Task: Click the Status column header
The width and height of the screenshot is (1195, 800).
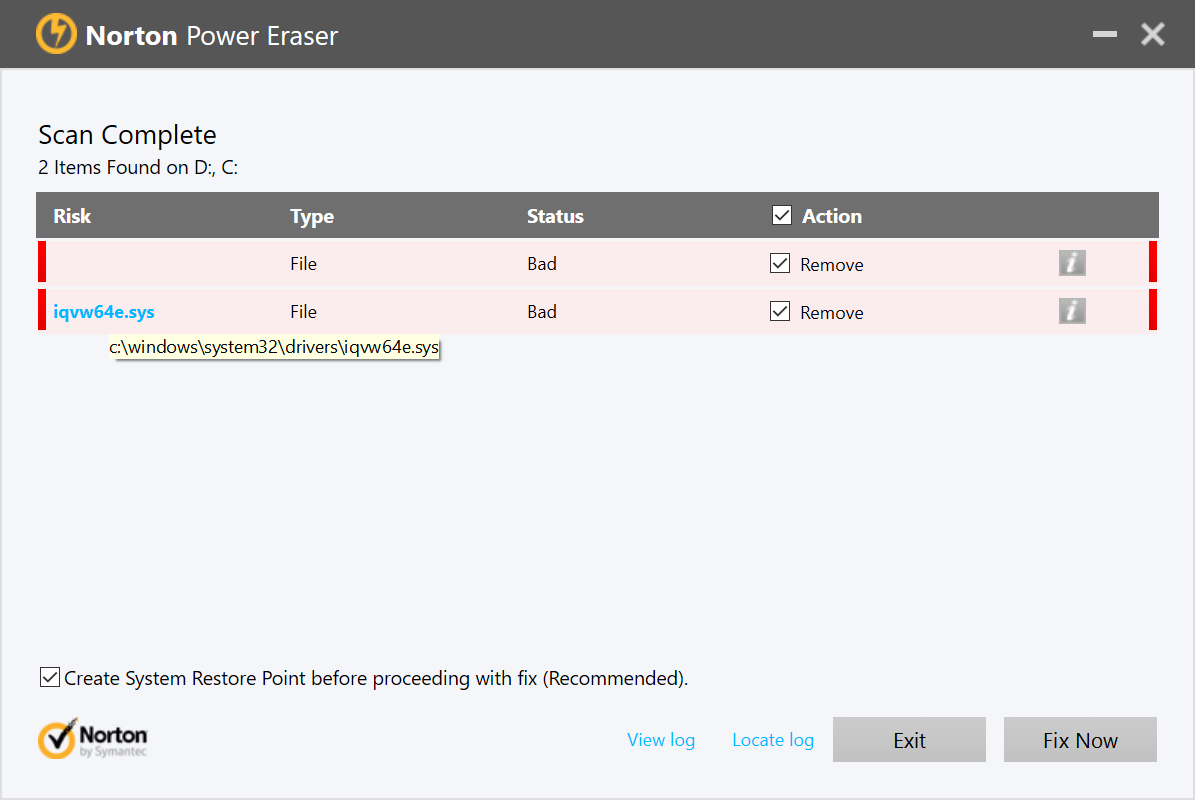Action: 555,216
